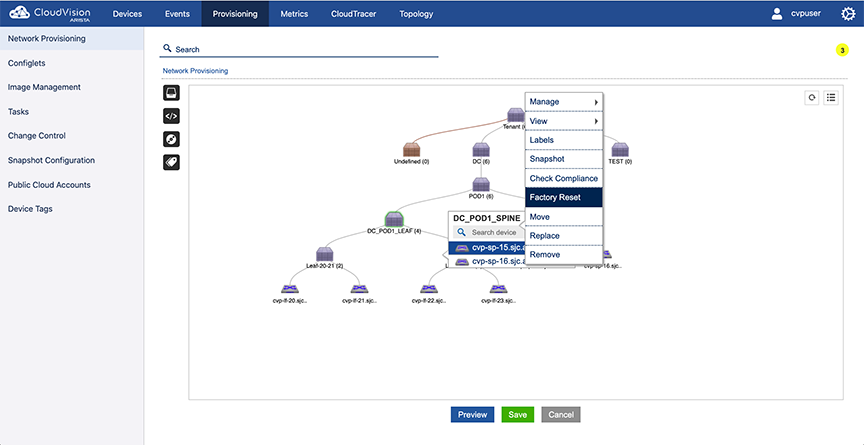Go to Network Provisioning in sidebar
This screenshot has height=445, width=864.
pos(72,39)
